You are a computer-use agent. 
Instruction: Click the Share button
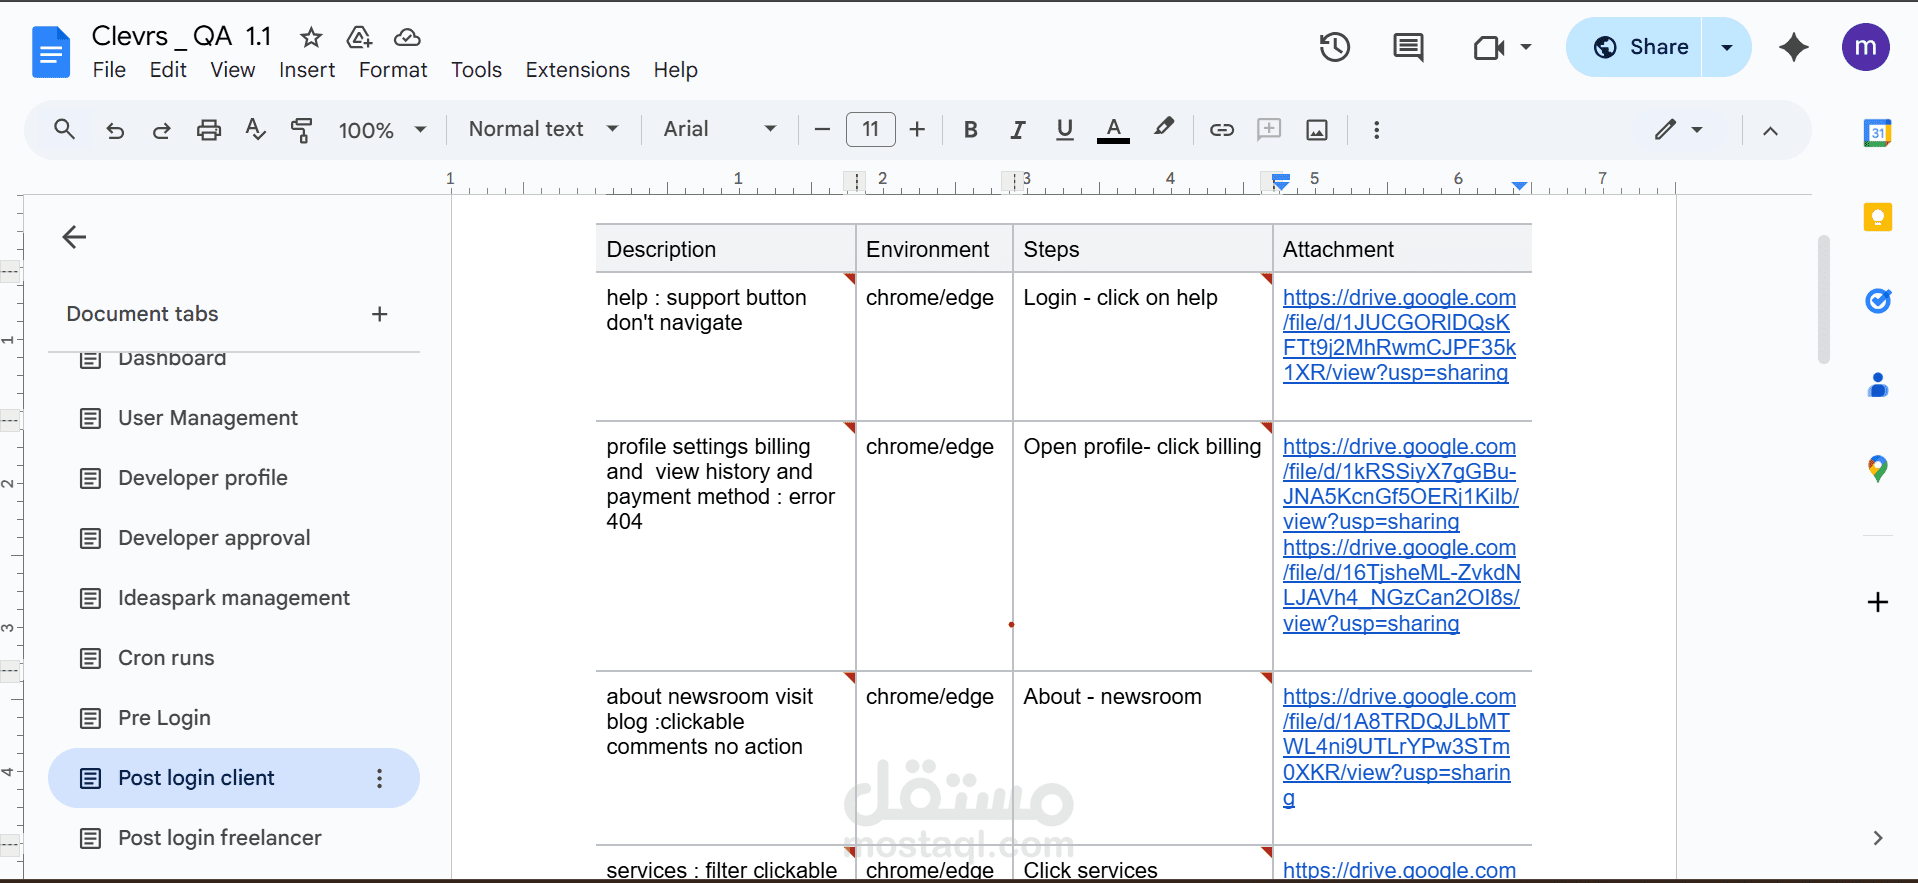1634,47
